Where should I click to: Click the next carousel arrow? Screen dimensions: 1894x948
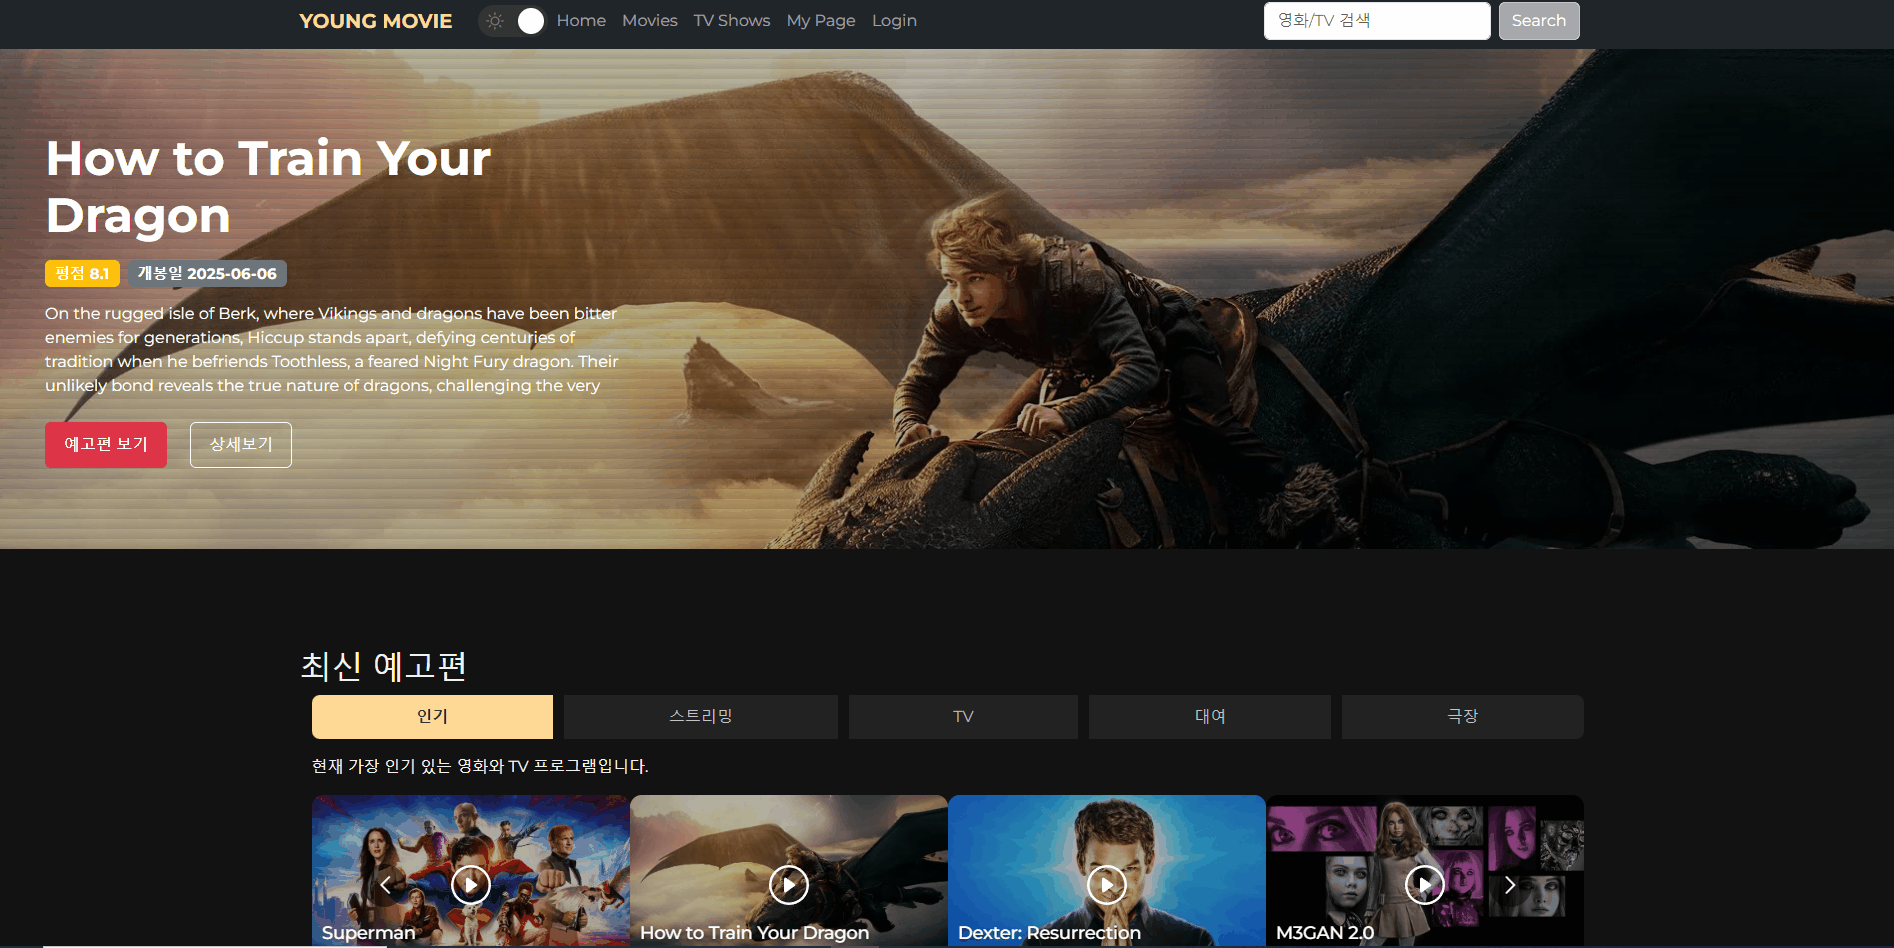(1510, 885)
